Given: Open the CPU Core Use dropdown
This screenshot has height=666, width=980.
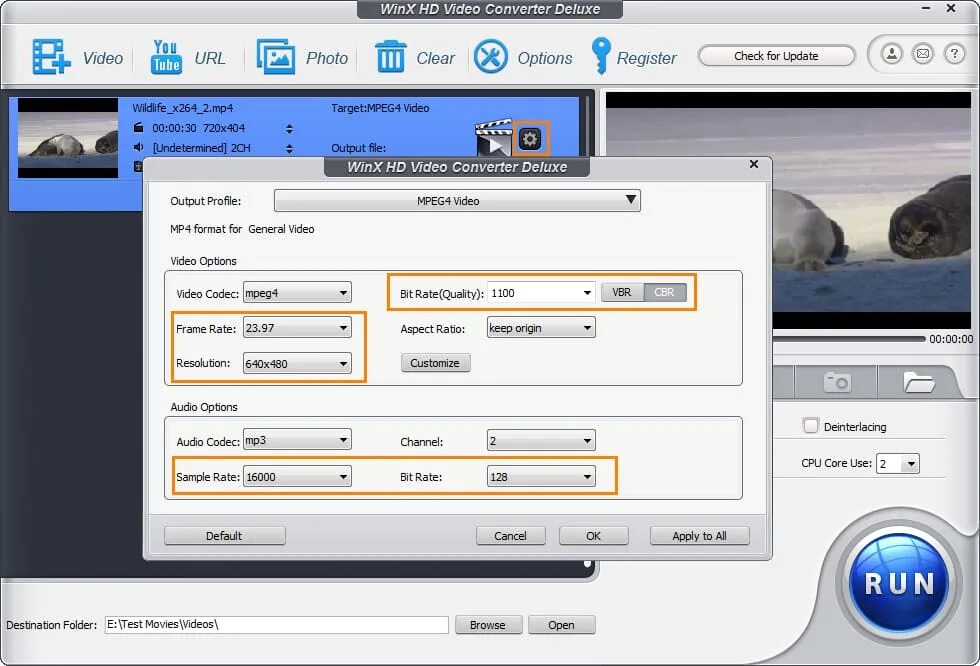Looking at the screenshot, I should (898, 464).
